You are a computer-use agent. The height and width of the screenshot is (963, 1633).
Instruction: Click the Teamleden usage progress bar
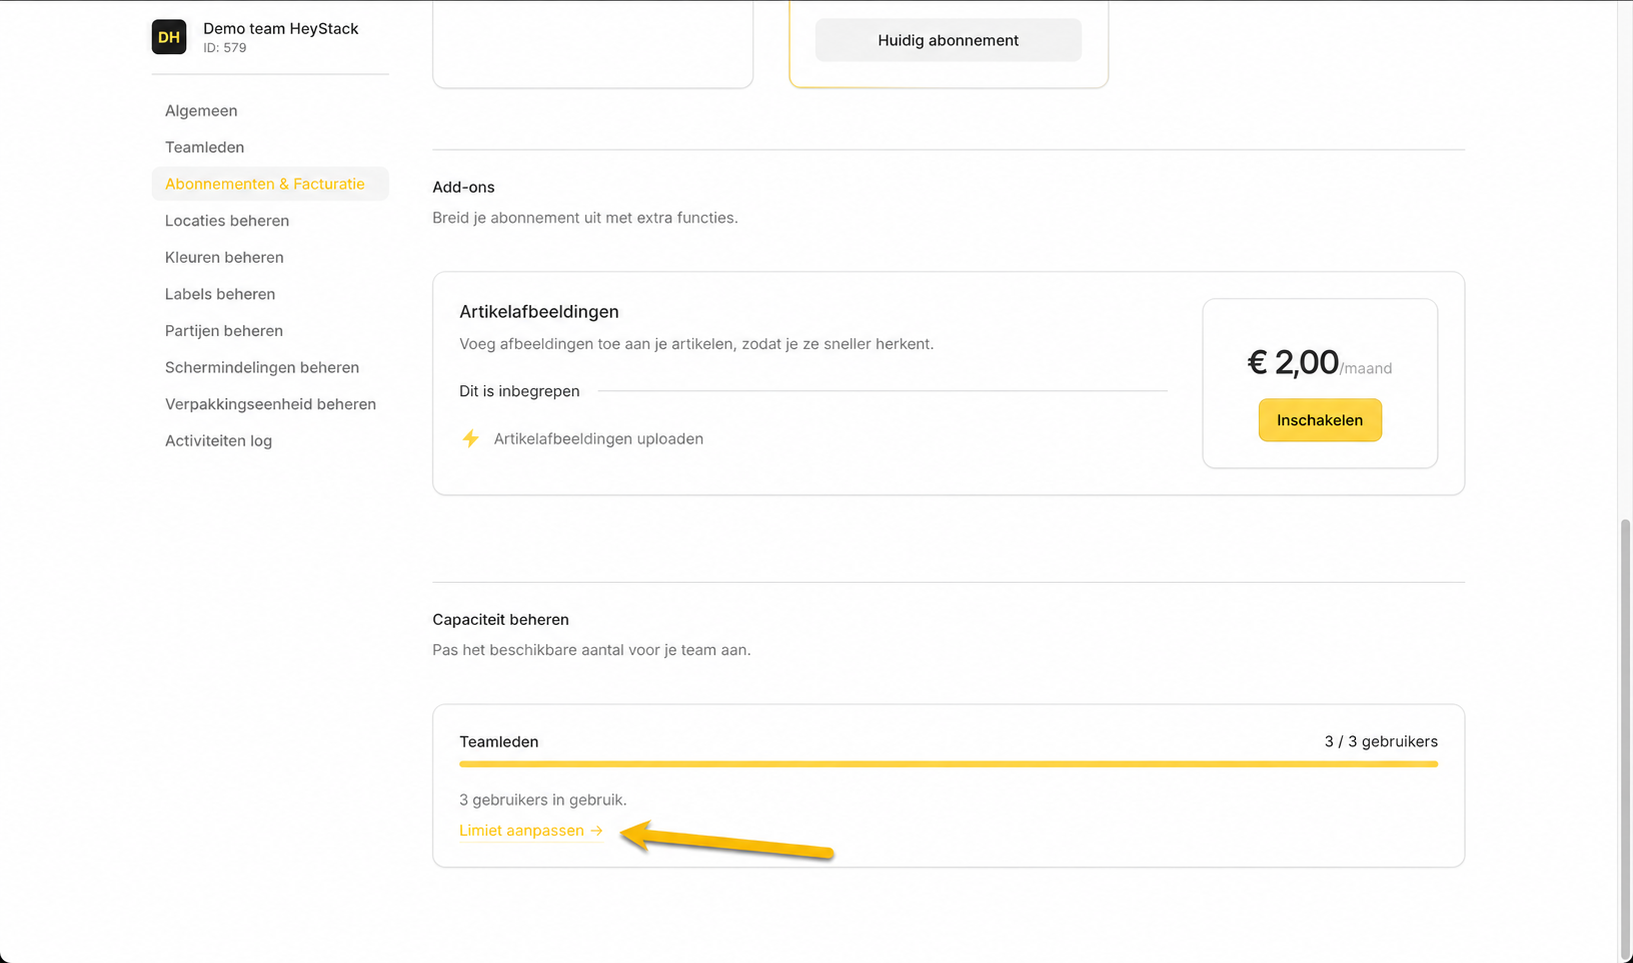(948, 764)
